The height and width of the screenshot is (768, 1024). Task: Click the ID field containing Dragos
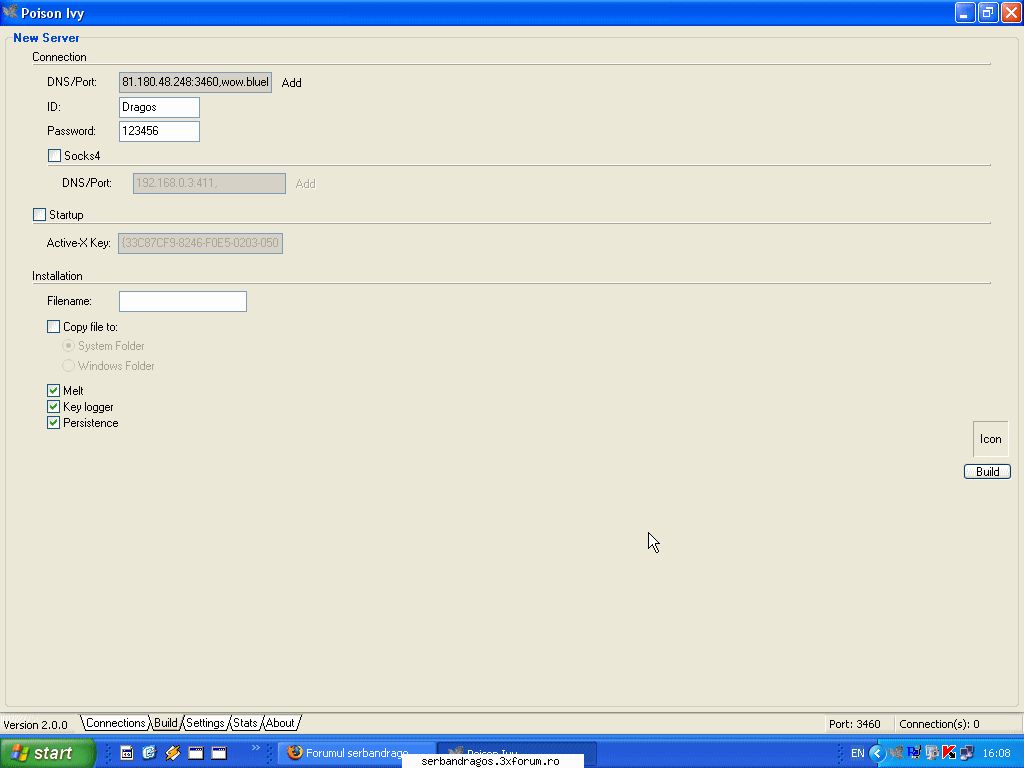(159, 107)
